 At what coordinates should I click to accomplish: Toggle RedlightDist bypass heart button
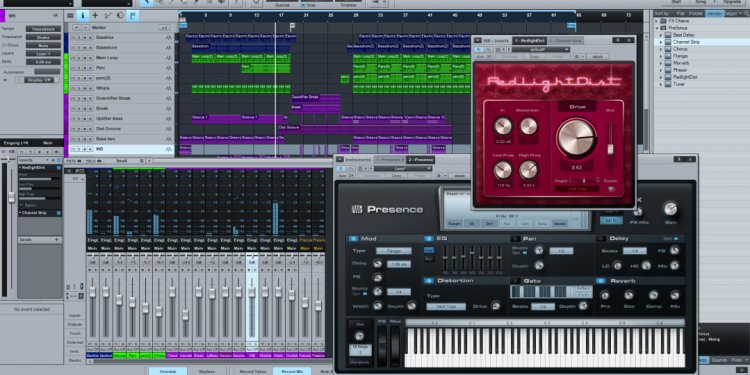(612, 189)
